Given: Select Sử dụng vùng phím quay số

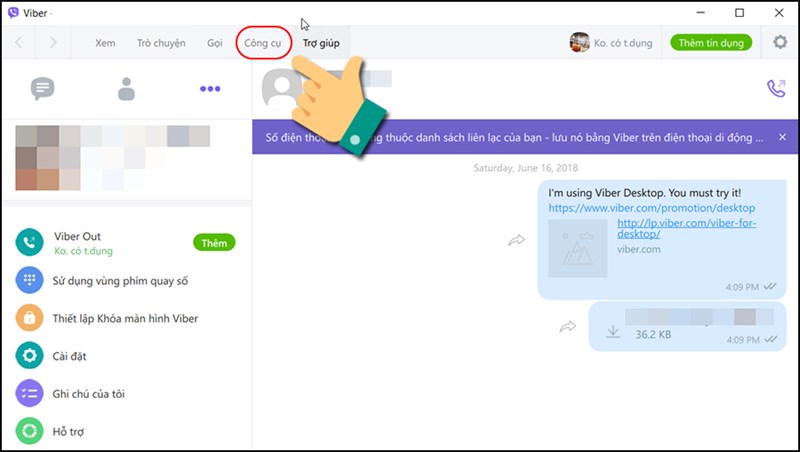Looking at the screenshot, I should coord(120,281).
